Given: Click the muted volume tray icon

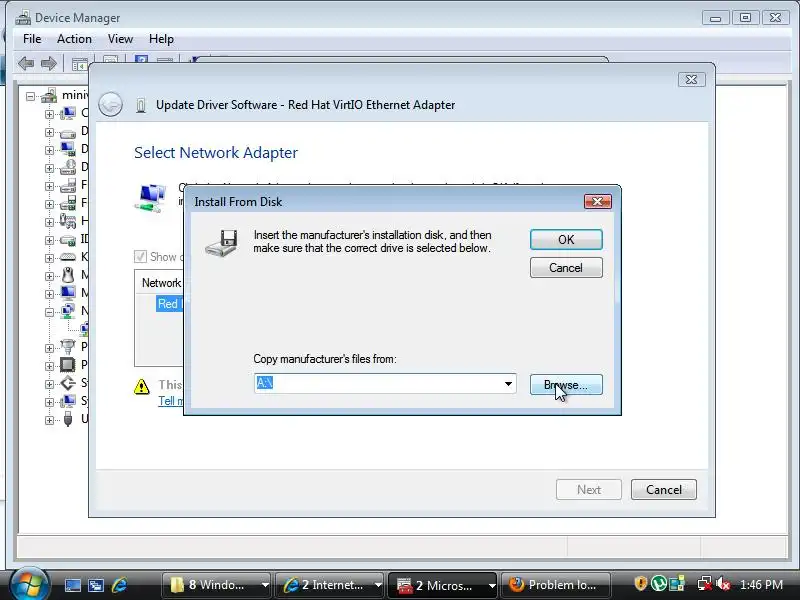Looking at the screenshot, I should point(723,583).
